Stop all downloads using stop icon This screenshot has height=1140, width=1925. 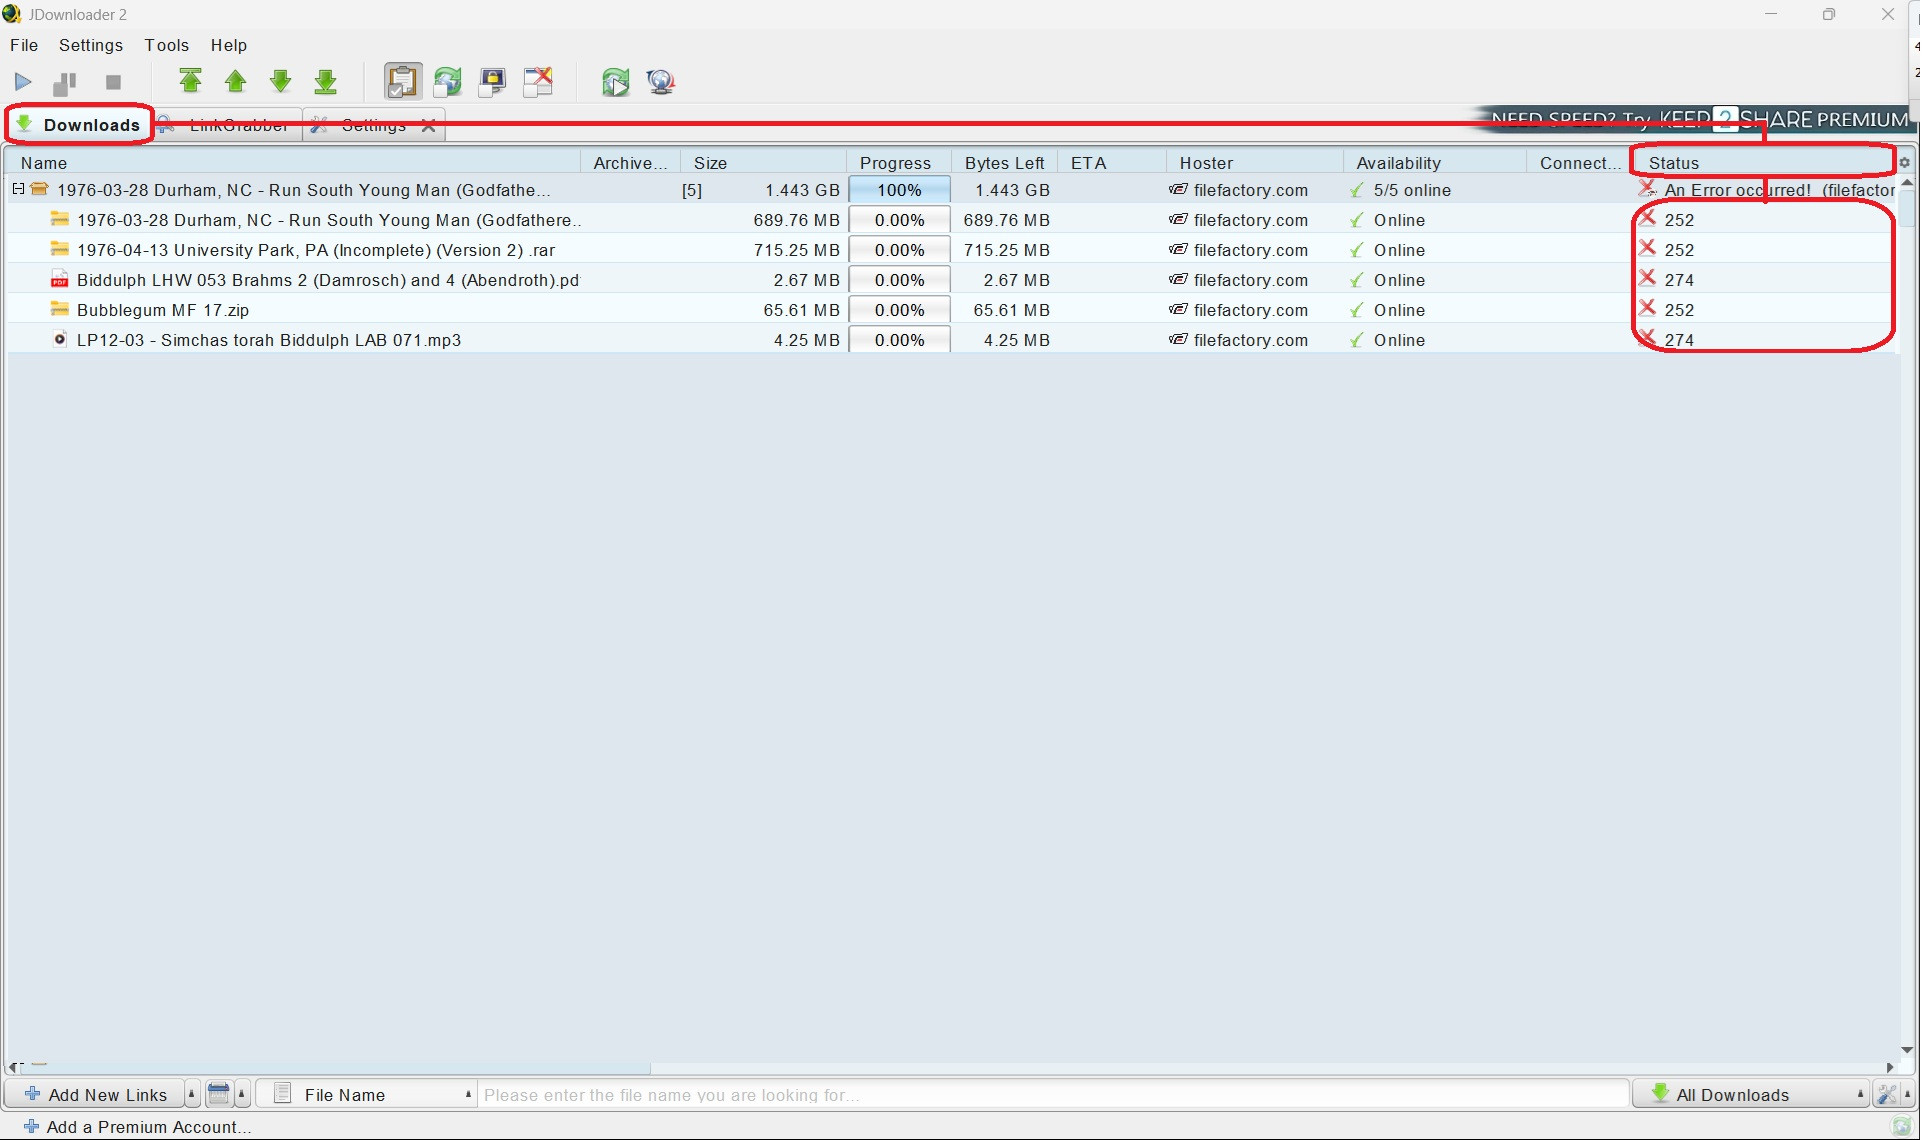(113, 82)
